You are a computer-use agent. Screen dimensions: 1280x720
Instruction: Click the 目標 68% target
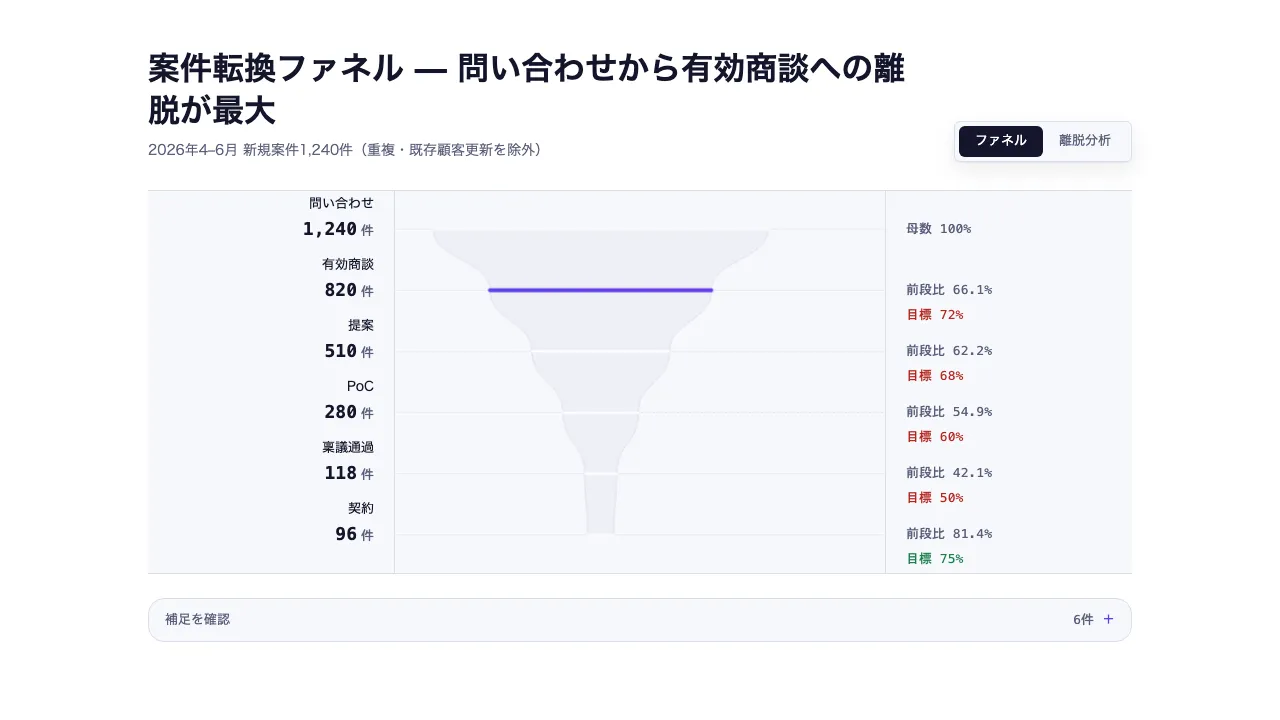coord(935,375)
